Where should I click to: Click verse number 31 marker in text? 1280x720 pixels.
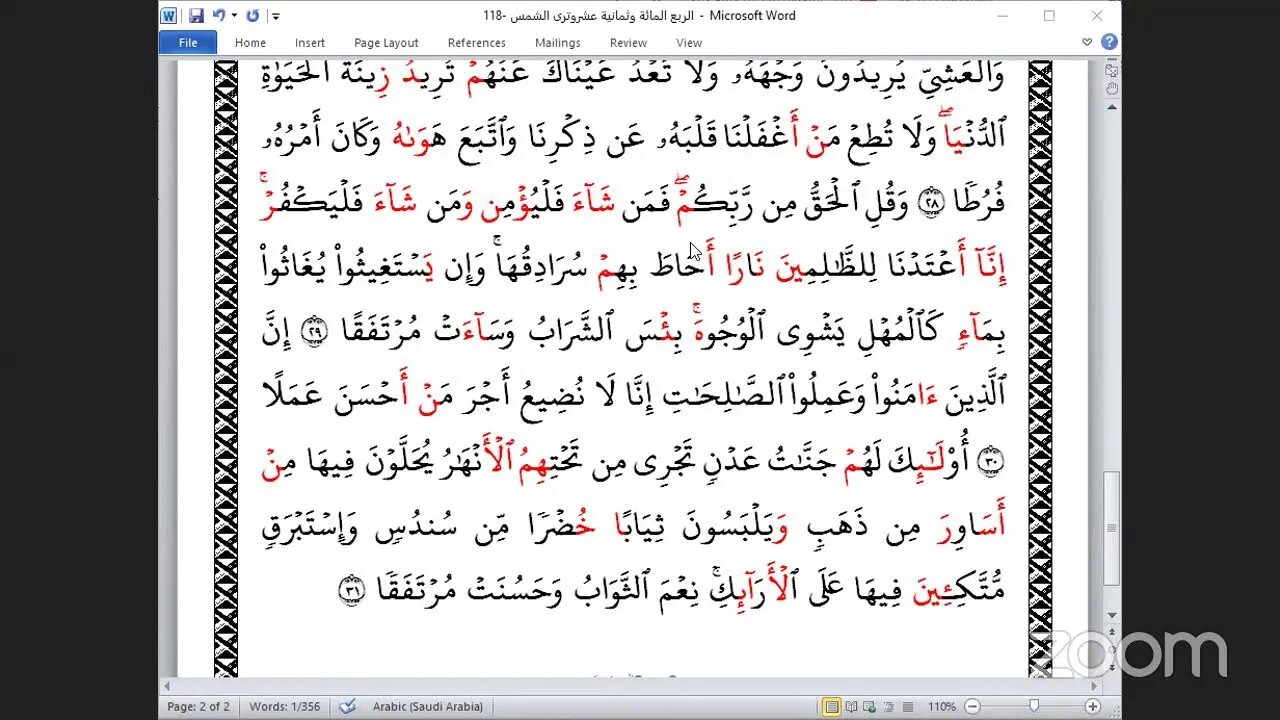[x=351, y=590]
